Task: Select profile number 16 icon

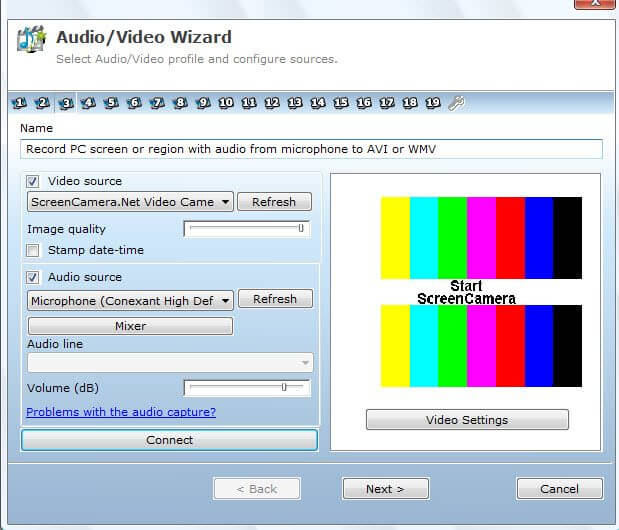Action: pos(364,103)
